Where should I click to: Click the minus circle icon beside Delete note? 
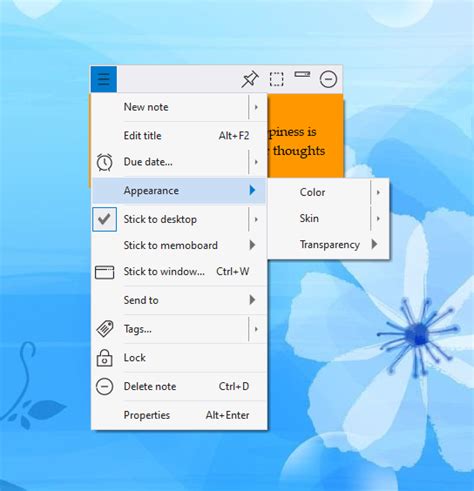(x=104, y=387)
